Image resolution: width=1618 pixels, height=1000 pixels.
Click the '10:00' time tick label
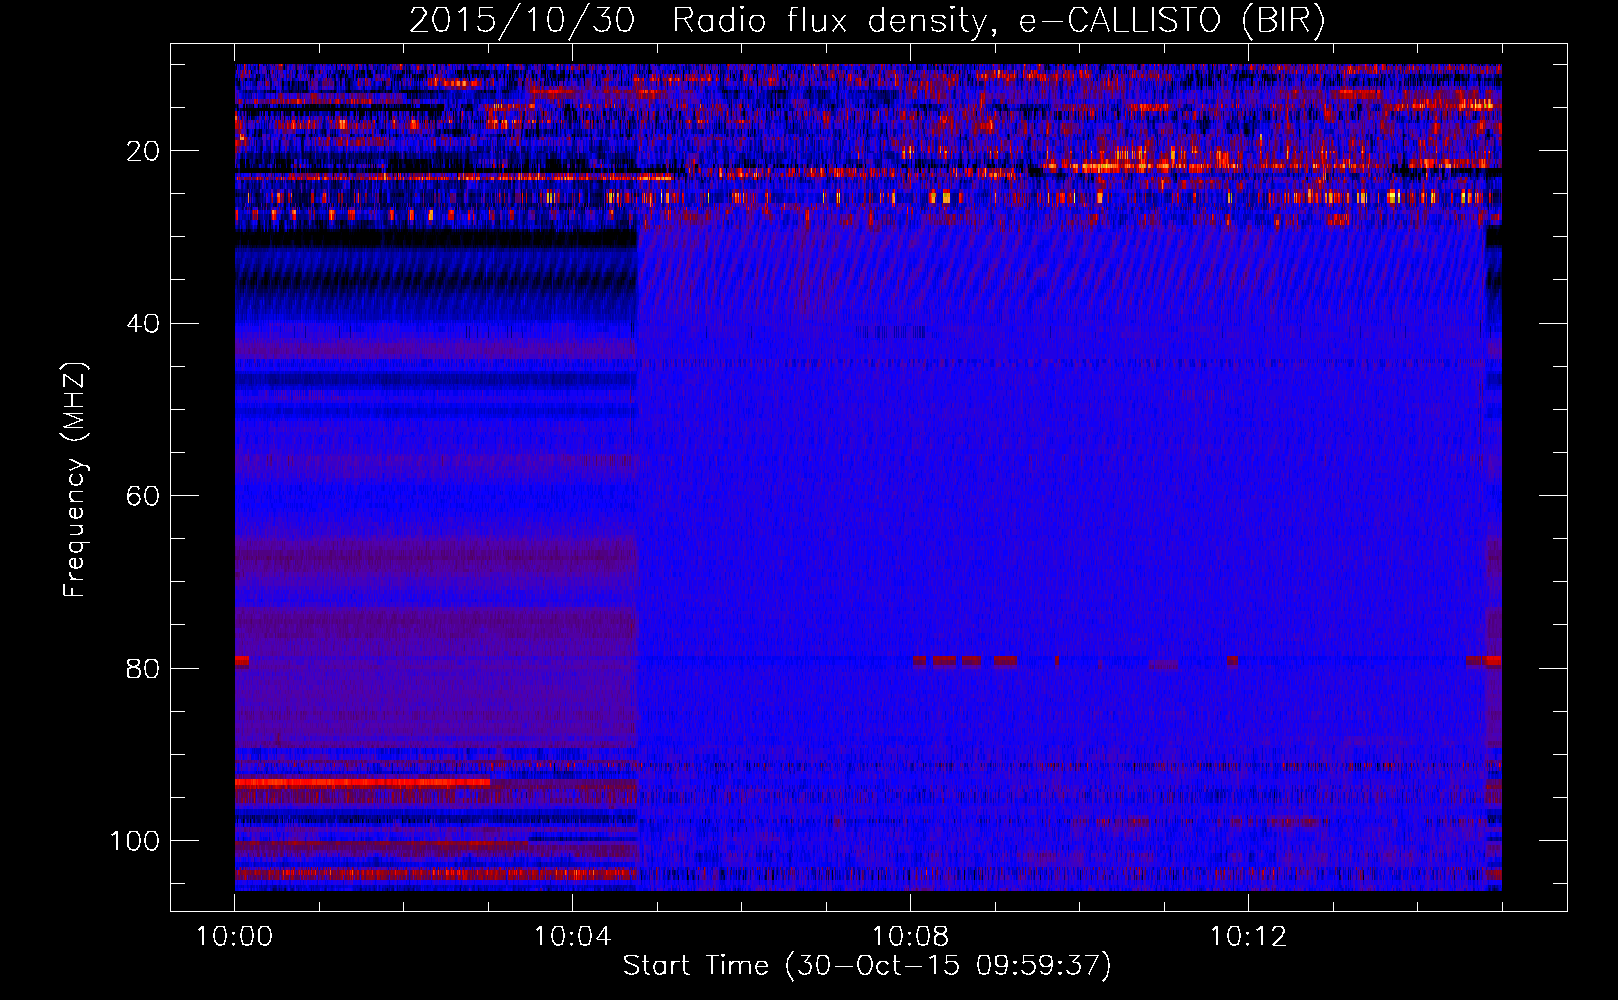coord(234,937)
